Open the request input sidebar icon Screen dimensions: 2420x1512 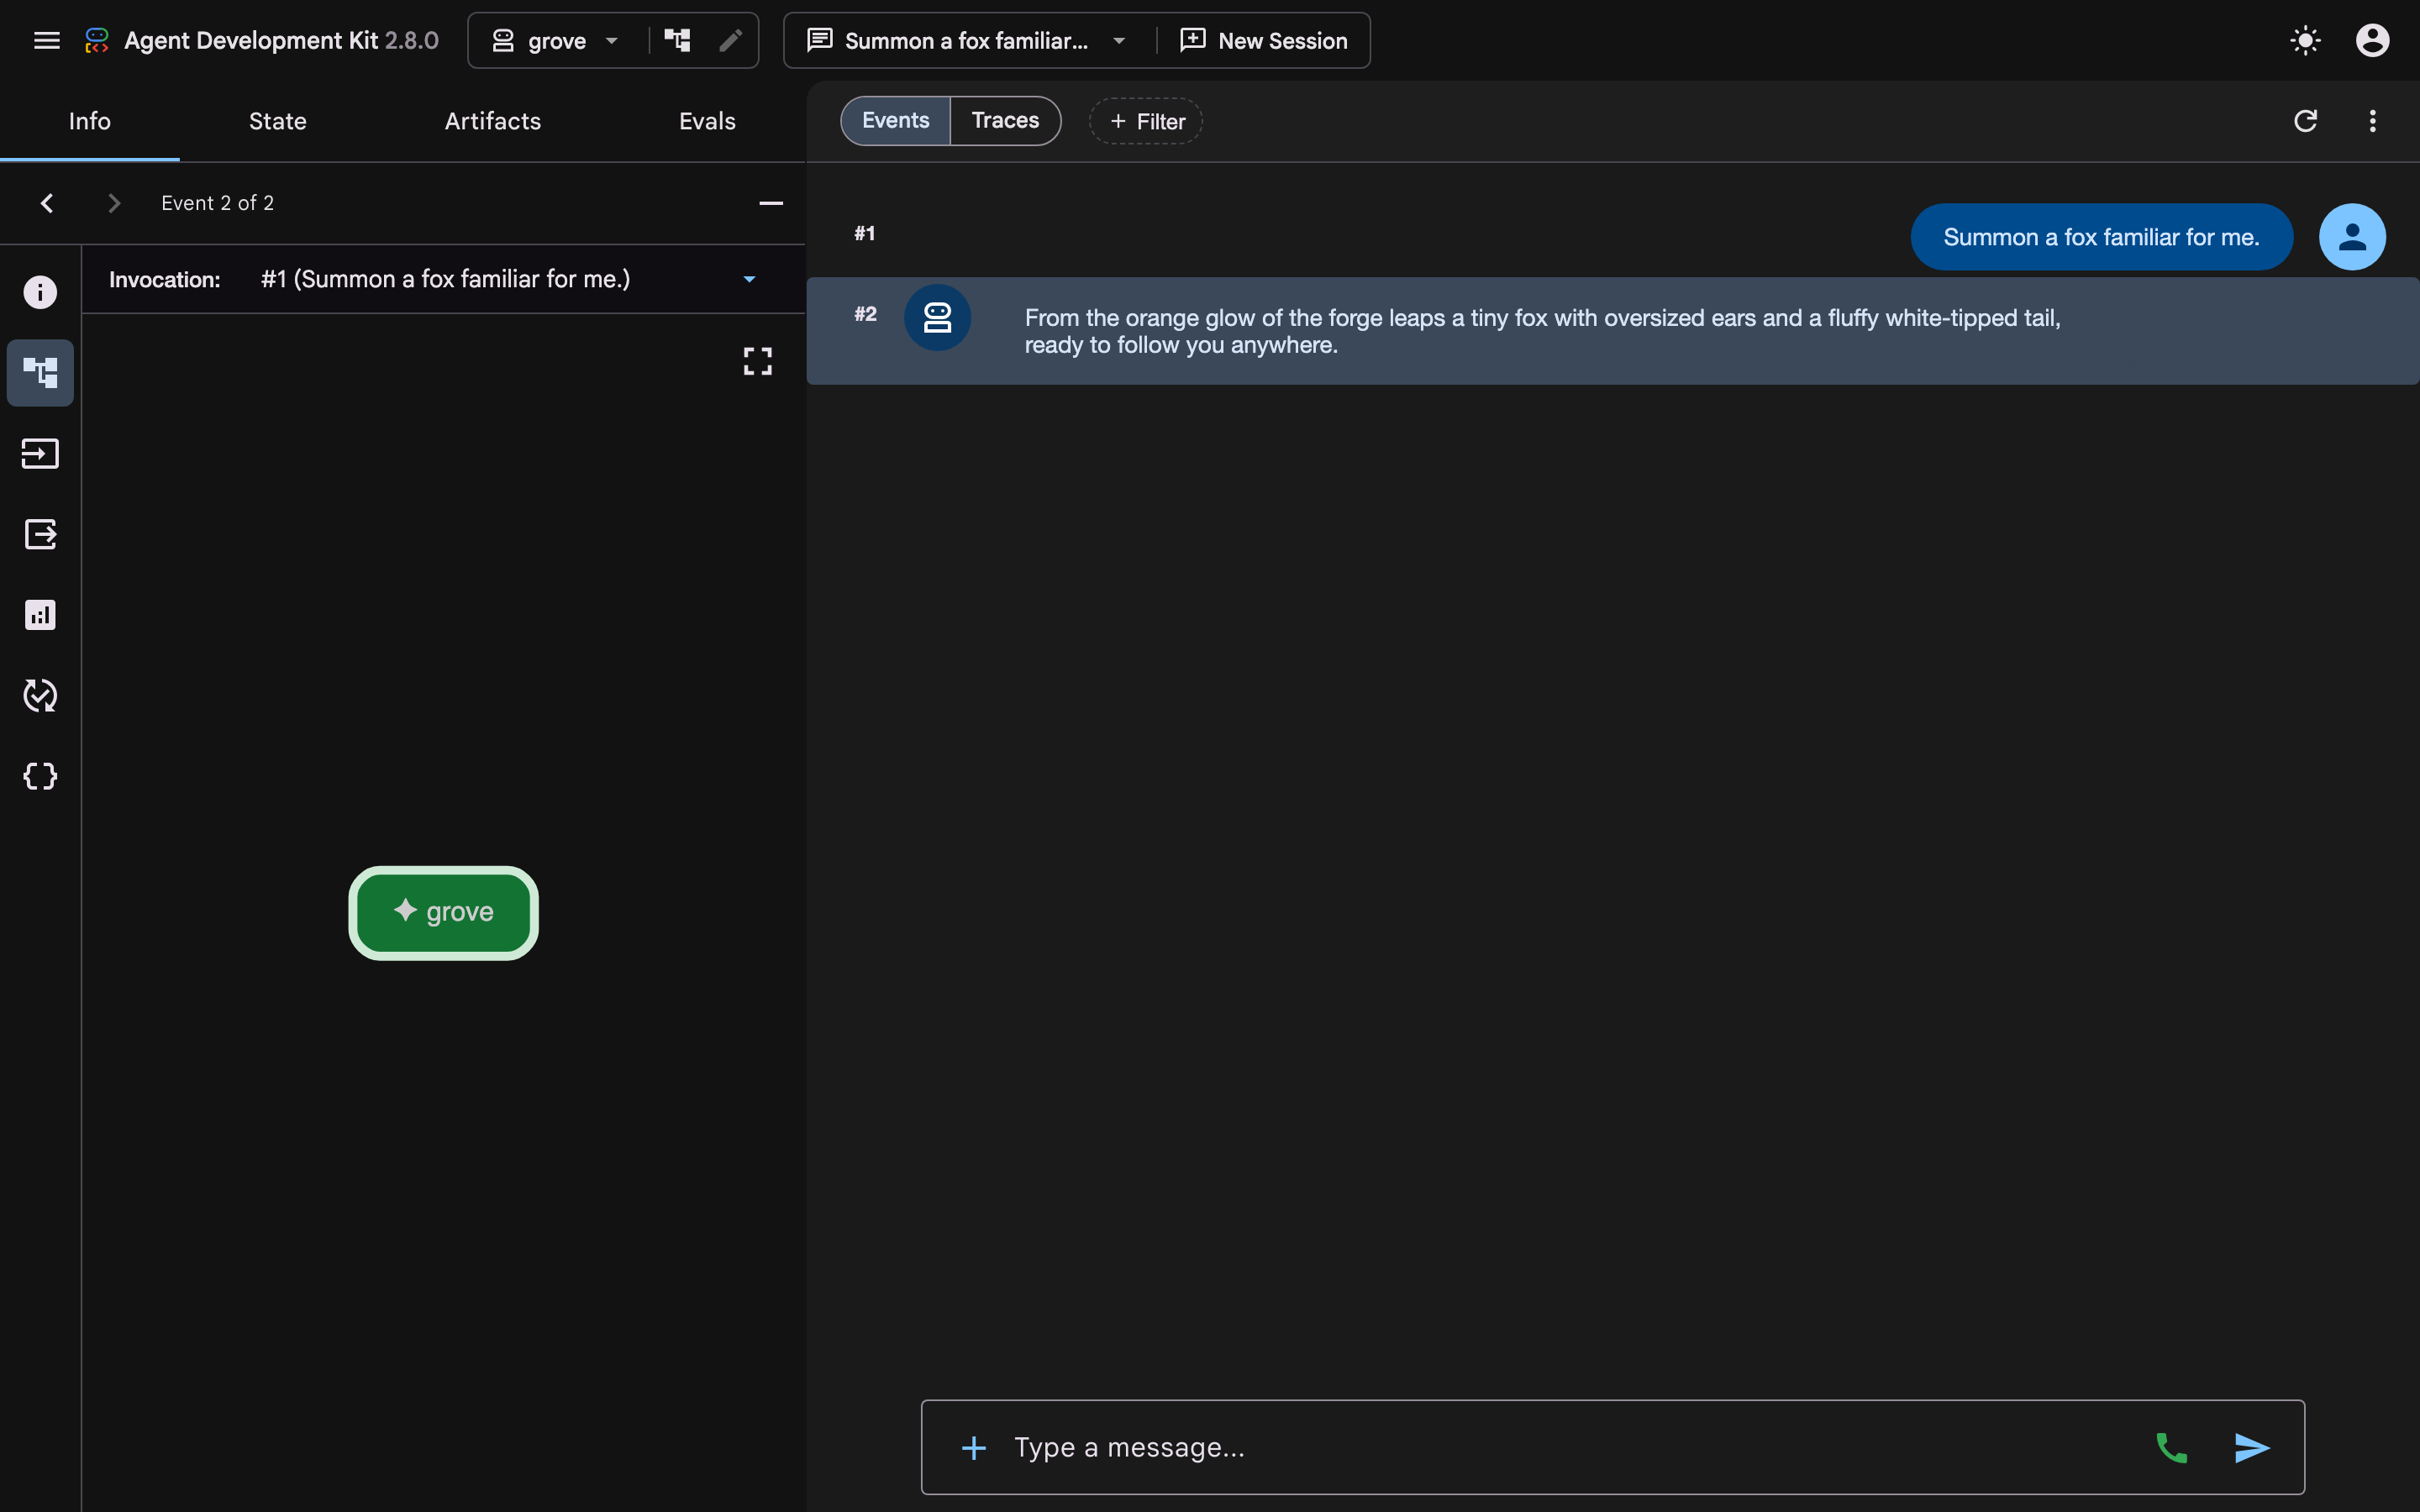click(40, 454)
